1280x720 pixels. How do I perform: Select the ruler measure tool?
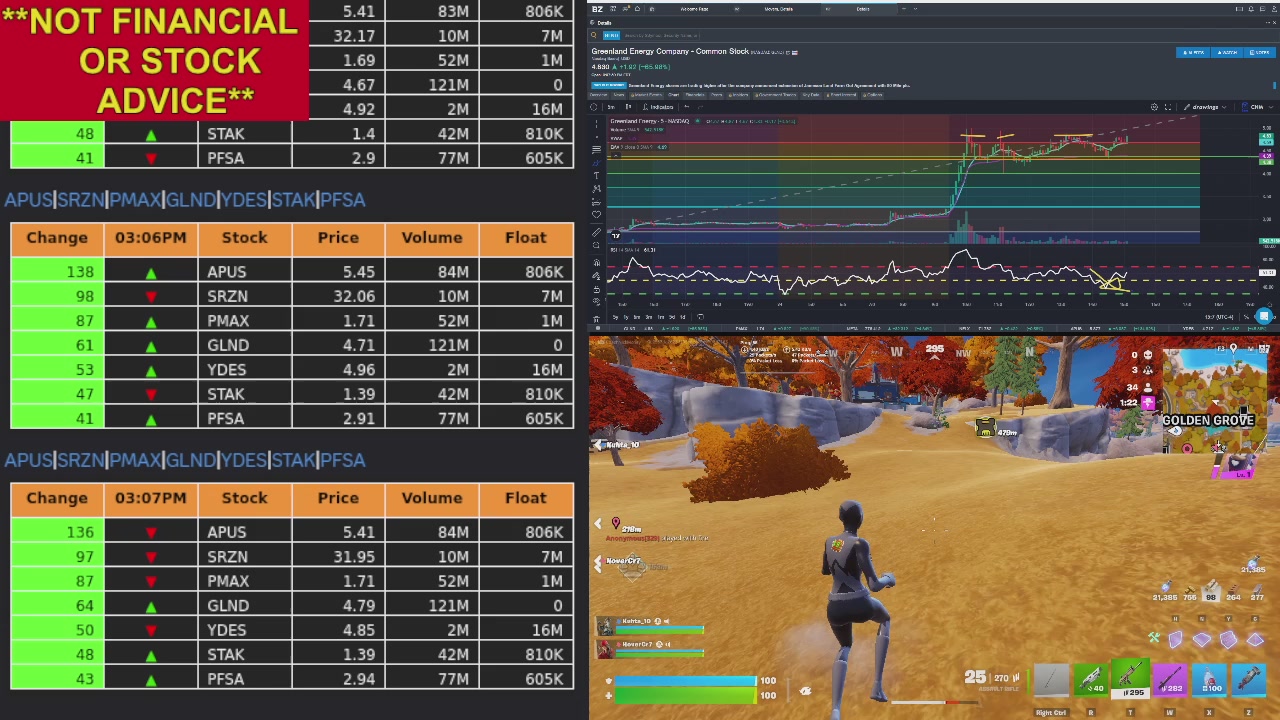click(x=596, y=232)
